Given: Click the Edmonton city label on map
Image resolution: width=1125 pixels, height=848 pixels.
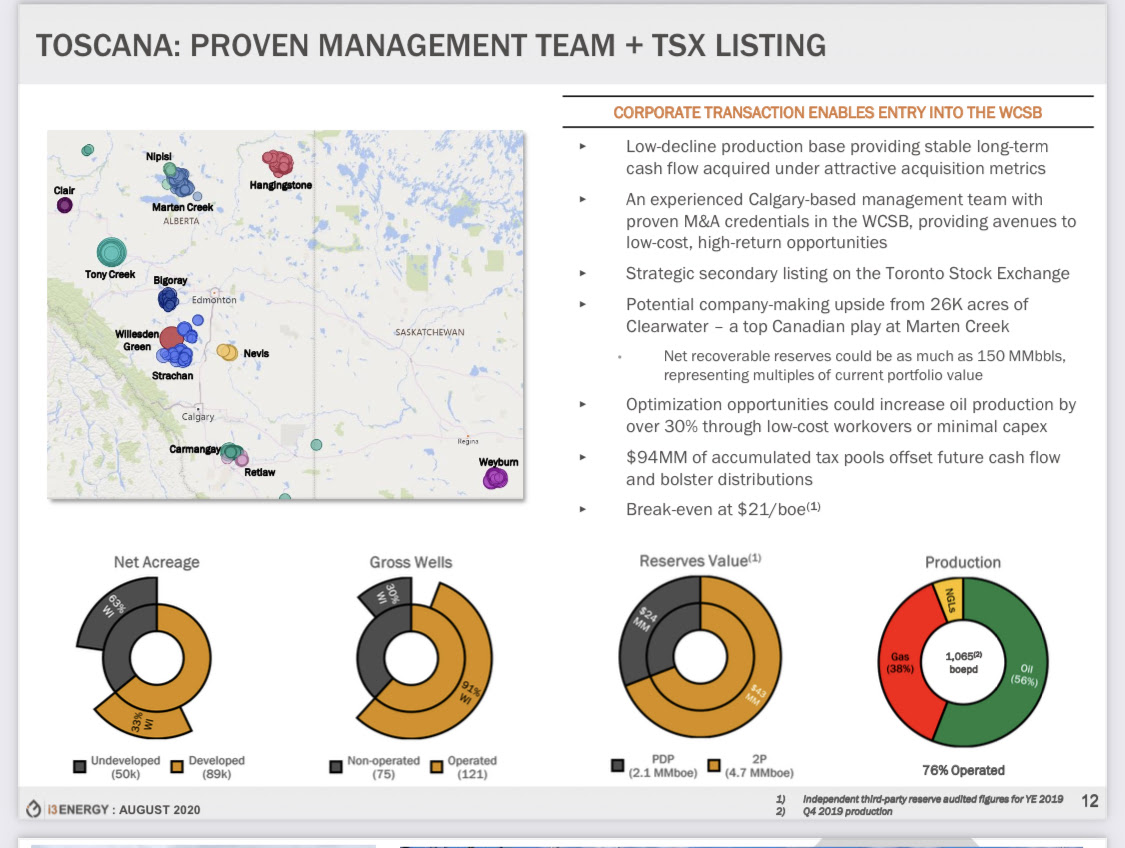Looking at the screenshot, I should pos(214,300).
